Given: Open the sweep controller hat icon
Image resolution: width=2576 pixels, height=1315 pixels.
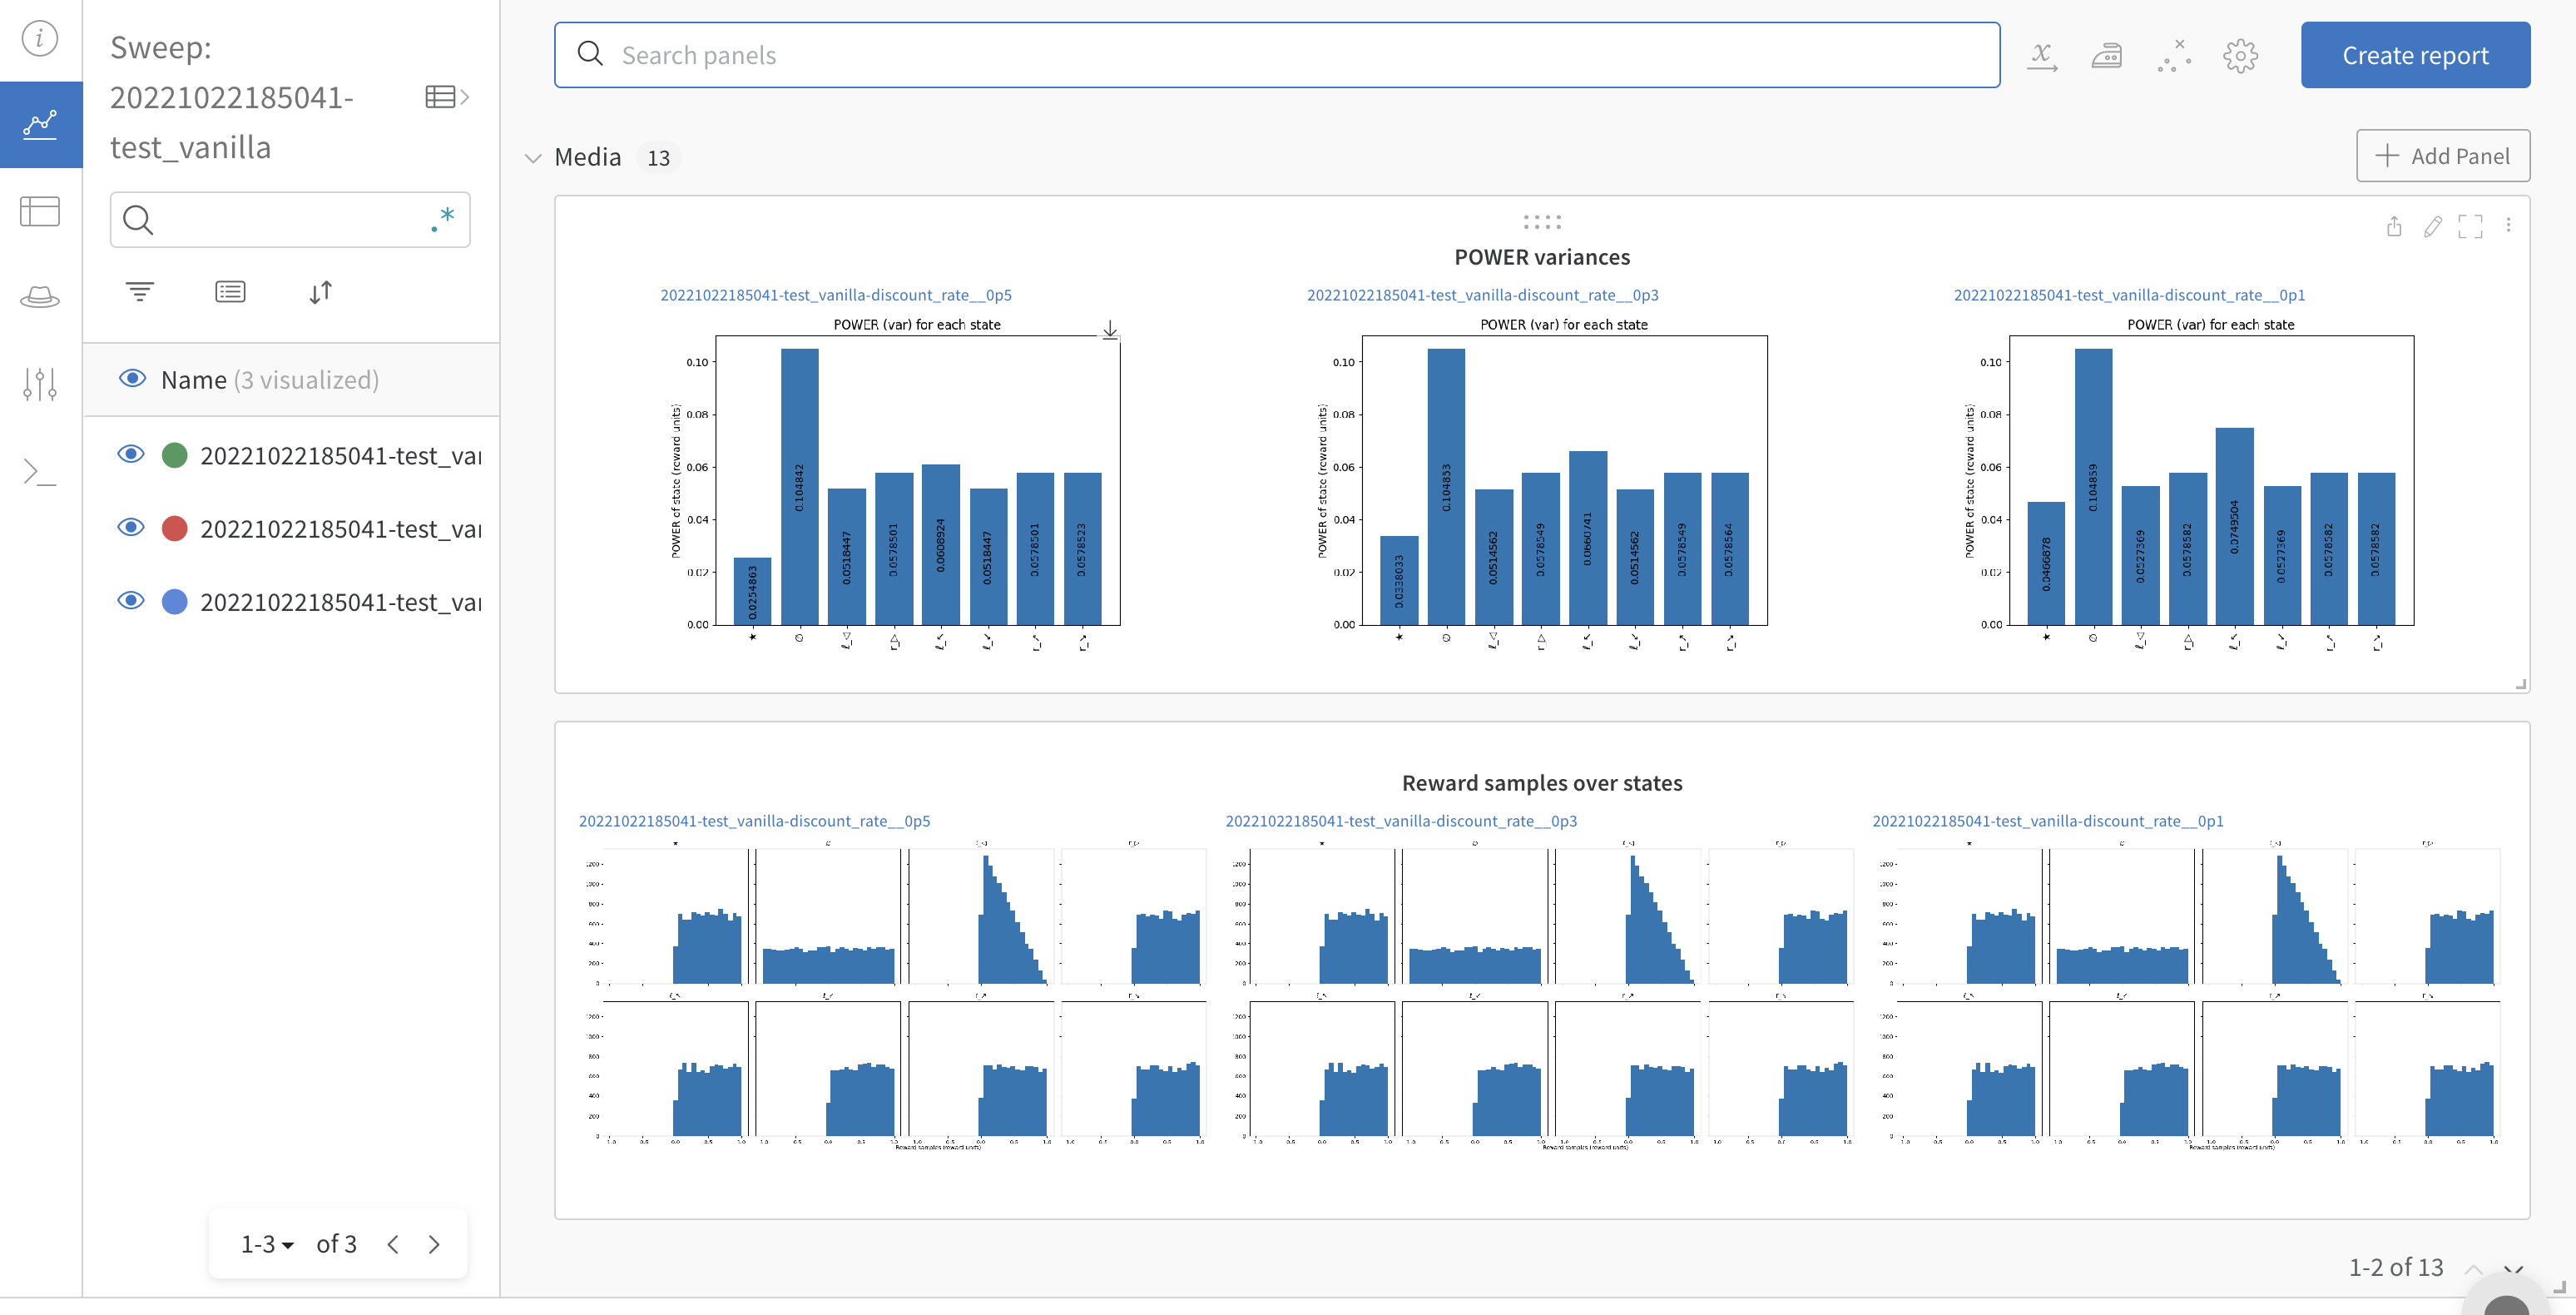Looking at the screenshot, I should pyautogui.click(x=40, y=297).
